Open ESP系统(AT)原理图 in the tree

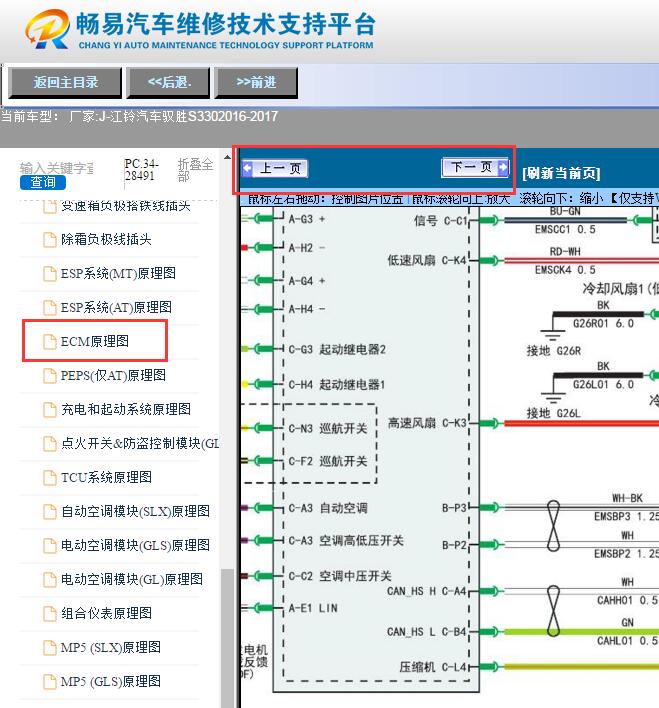117,307
